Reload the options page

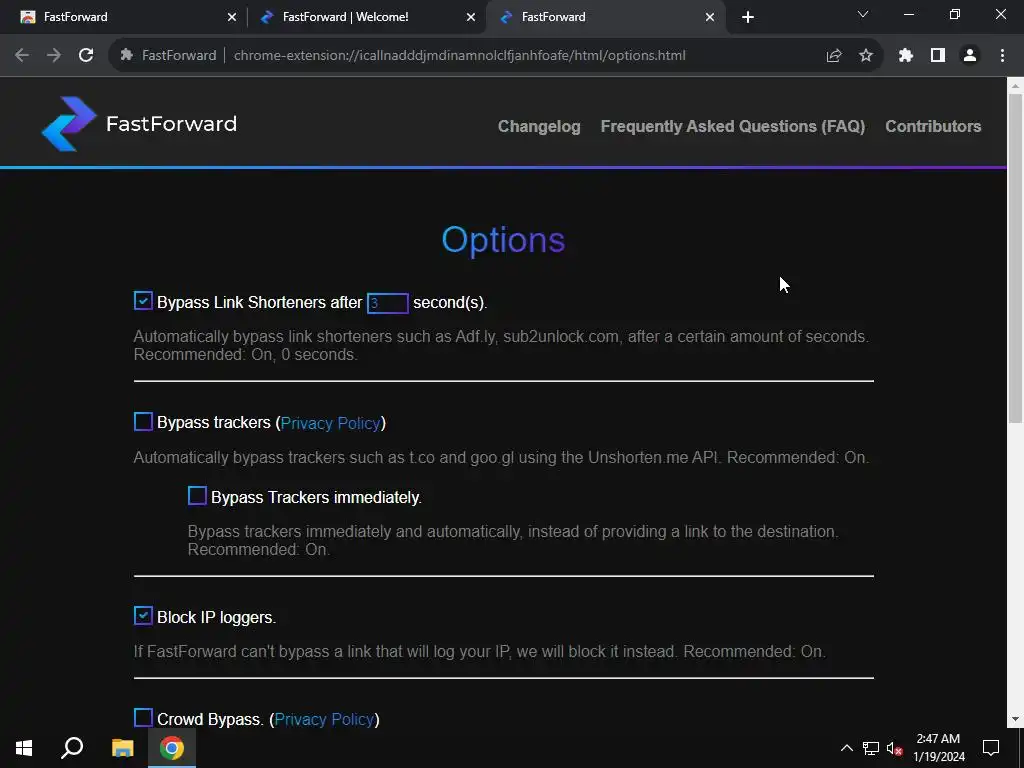click(x=86, y=56)
